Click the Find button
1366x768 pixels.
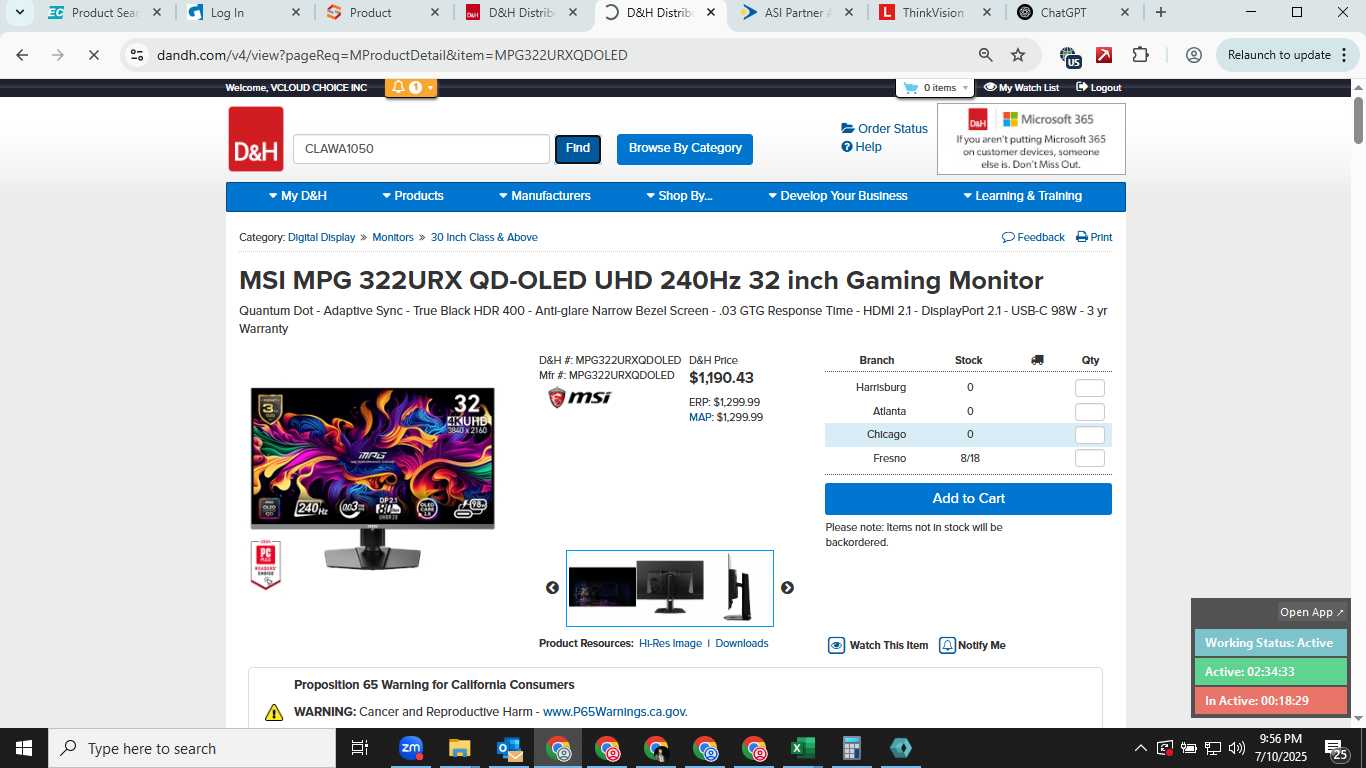pos(578,148)
